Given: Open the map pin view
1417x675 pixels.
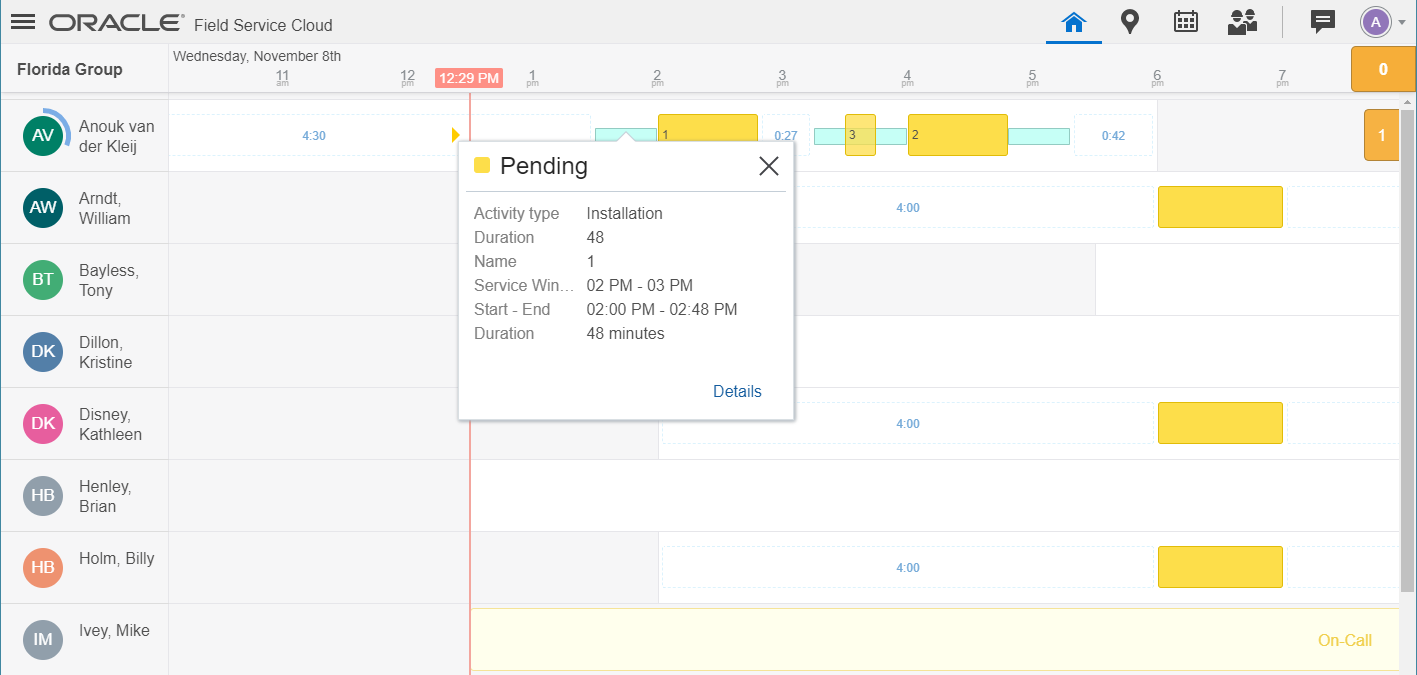Looking at the screenshot, I should (1130, 22).
